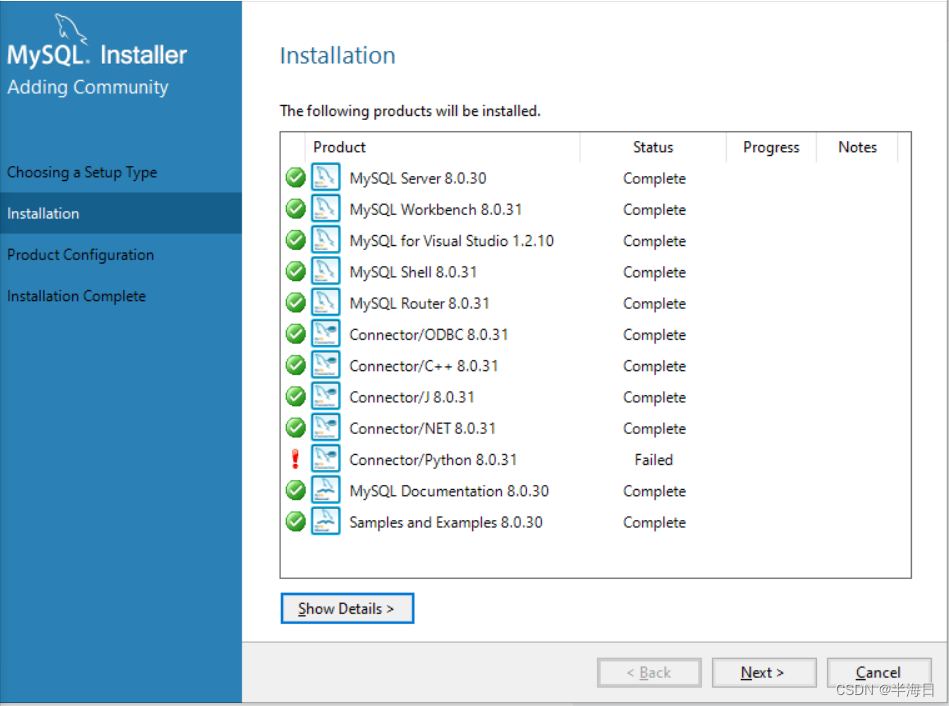Select the MySQL for Visual Studio 1.2.10 text
The height and width of the screenshot is (706, 949).
tap(452, 241)
